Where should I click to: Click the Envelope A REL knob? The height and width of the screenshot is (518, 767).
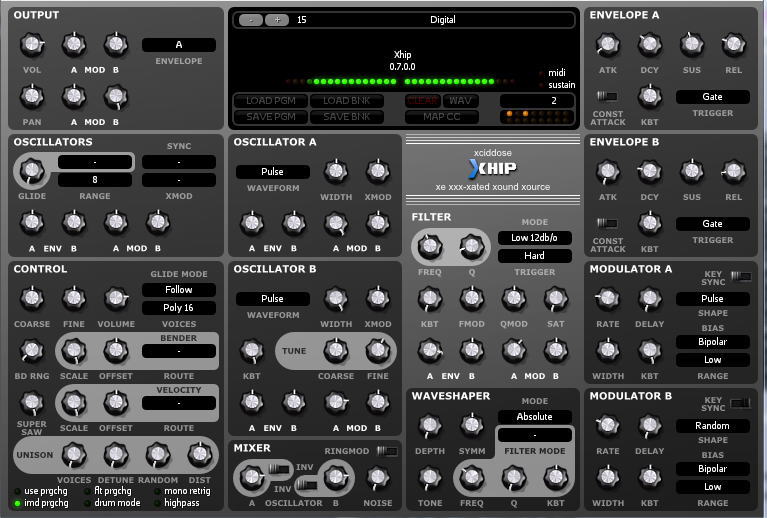point(733,45)
